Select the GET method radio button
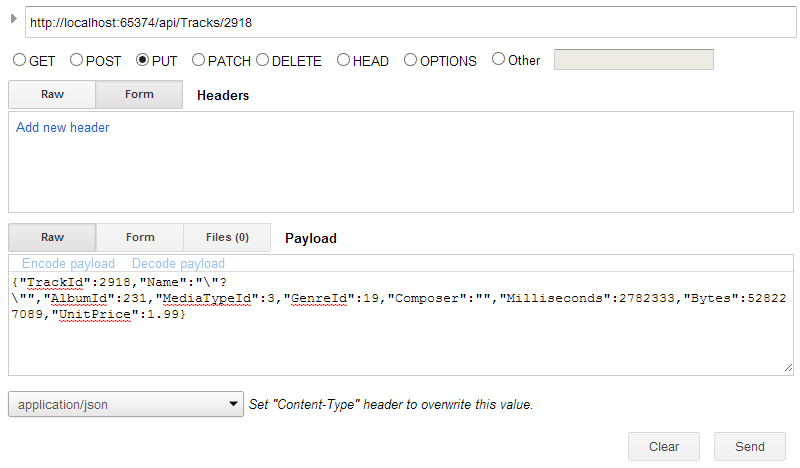 19,60
